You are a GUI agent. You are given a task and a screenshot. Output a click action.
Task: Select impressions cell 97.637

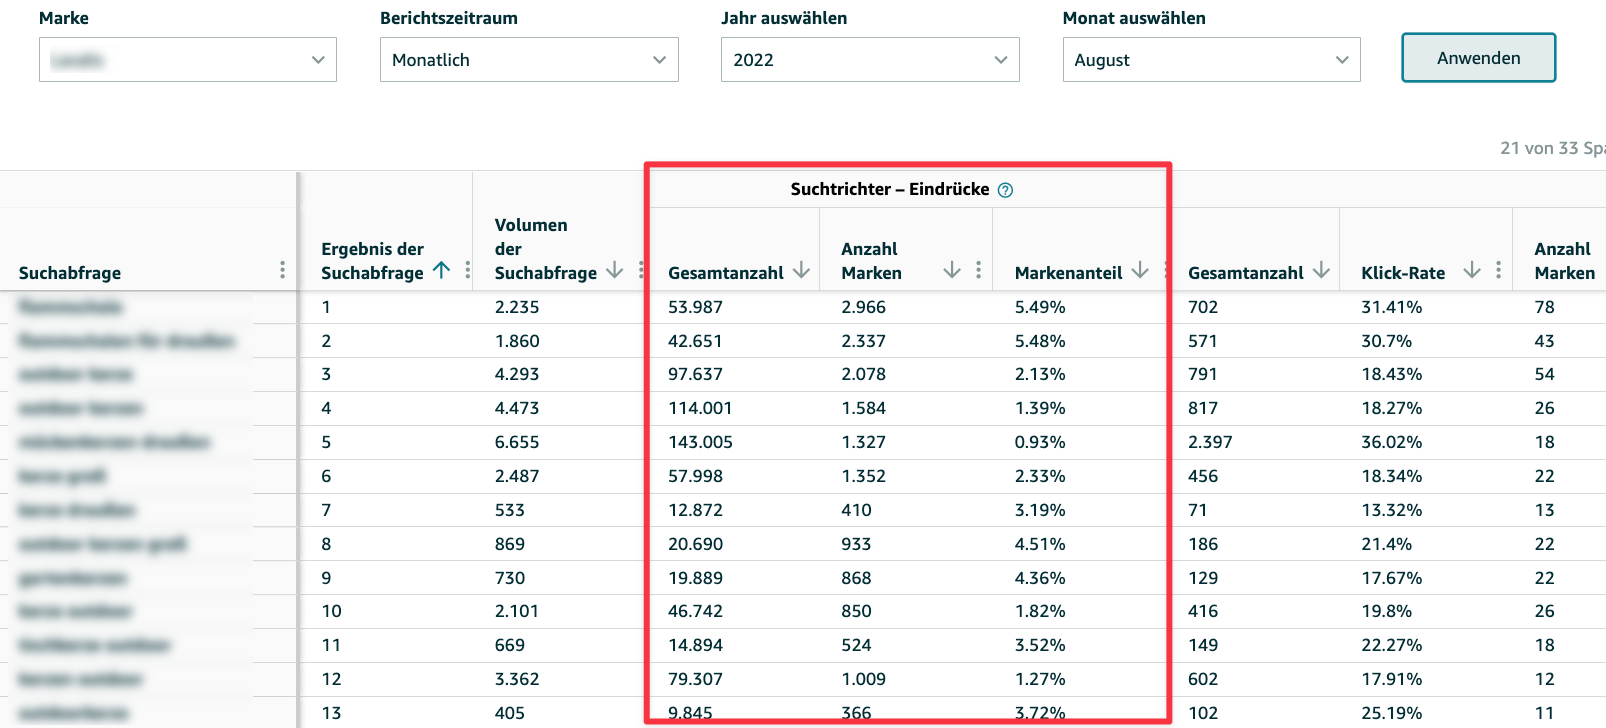pyautogui.click(x=695, y=374)
